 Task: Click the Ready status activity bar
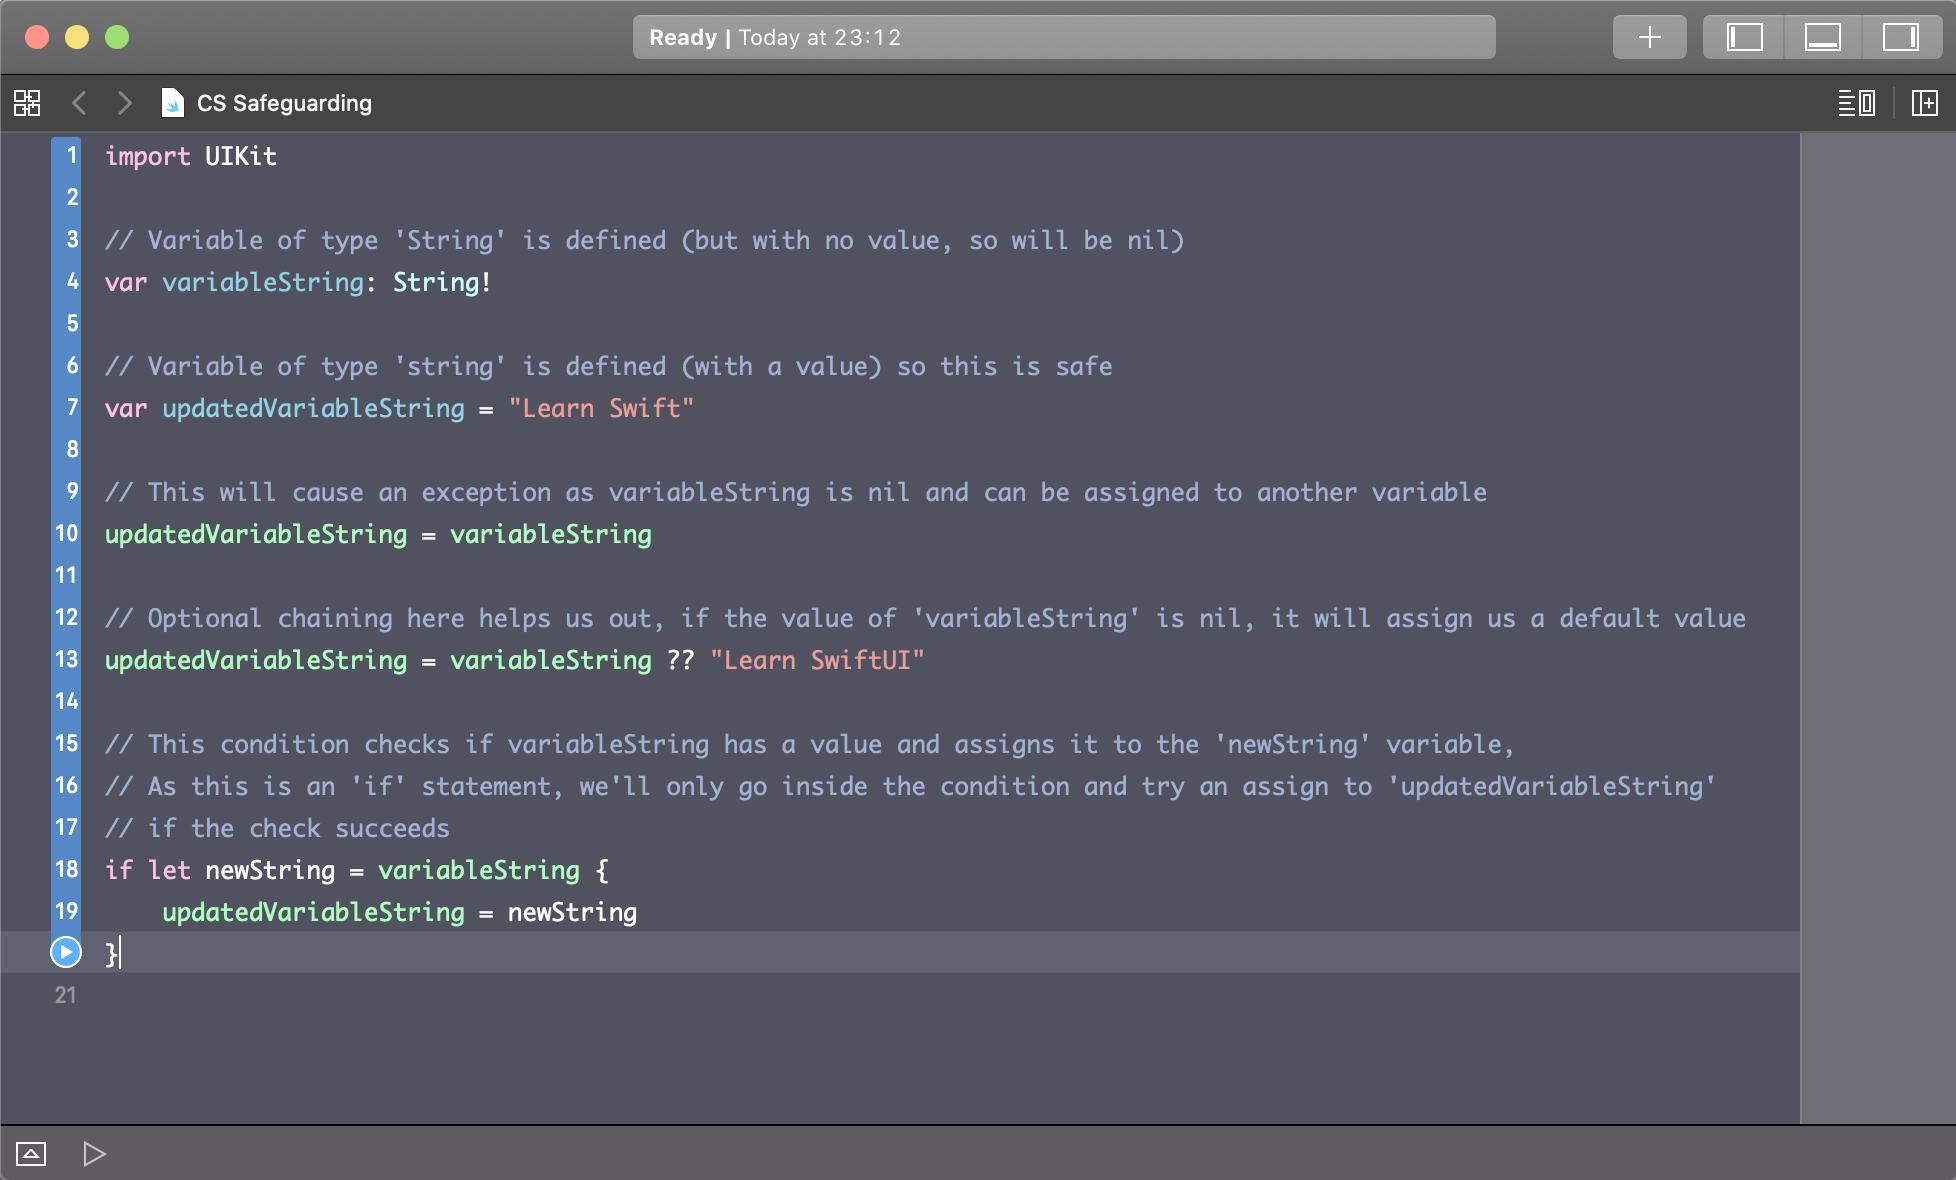(x=1064, y=38)
